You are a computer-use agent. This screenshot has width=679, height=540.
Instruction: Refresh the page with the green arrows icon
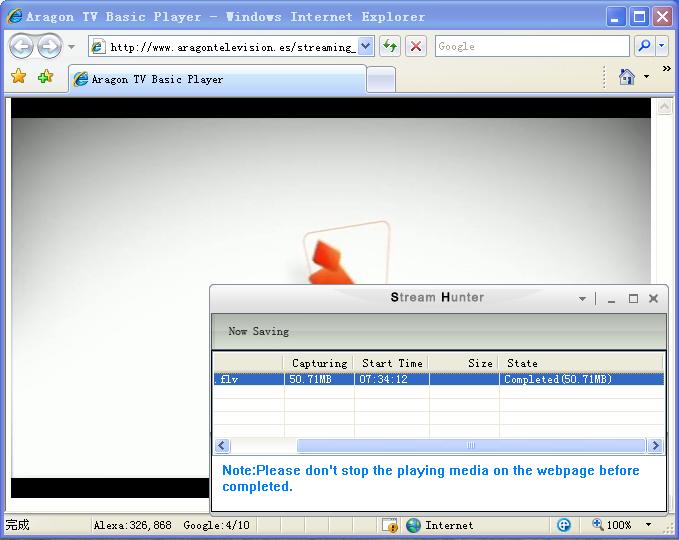pos(390,46)
